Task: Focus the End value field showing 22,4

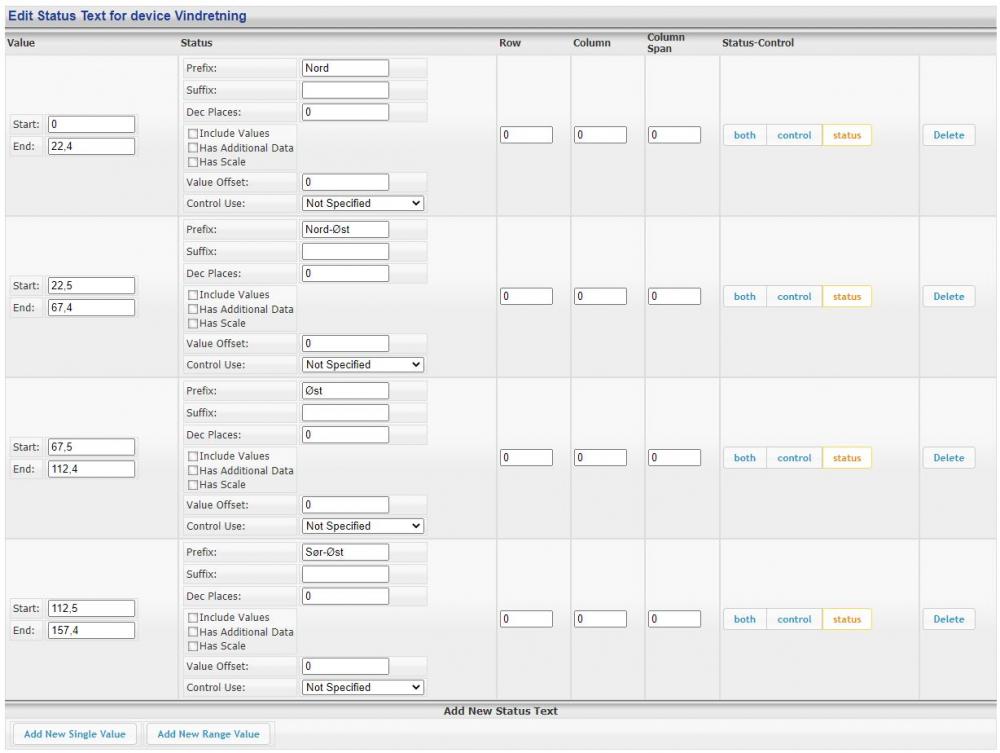Action: [91, 146]
